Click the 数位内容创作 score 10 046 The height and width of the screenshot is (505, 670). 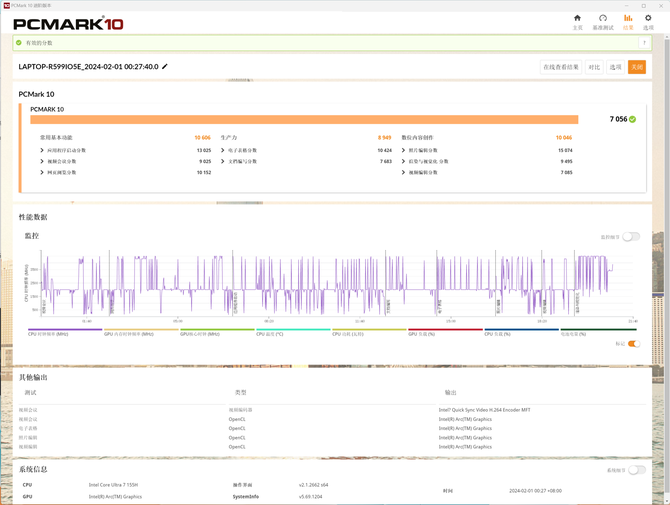(x=564, y=138)
